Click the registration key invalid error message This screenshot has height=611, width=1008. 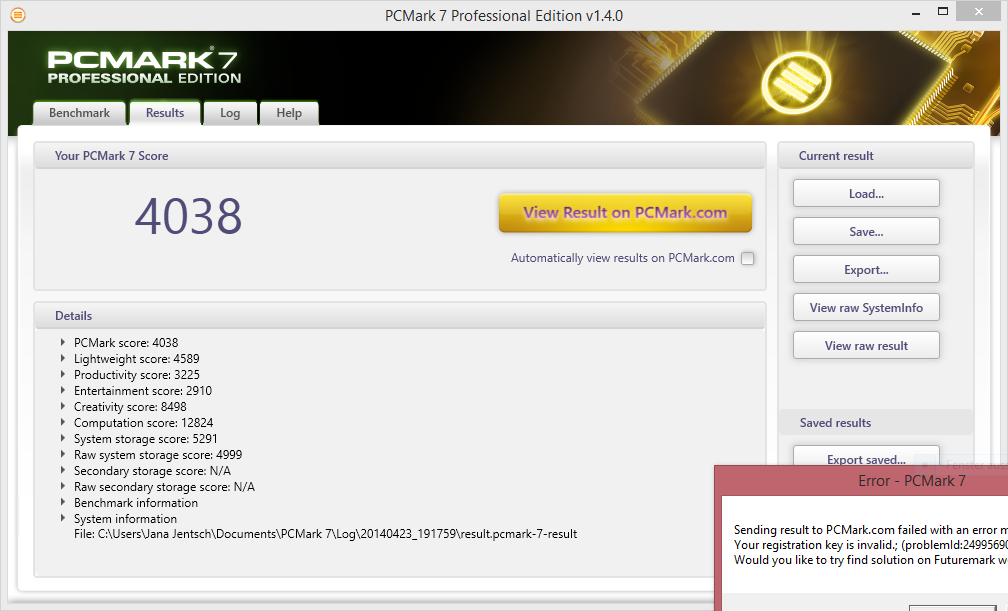[871, 545]
